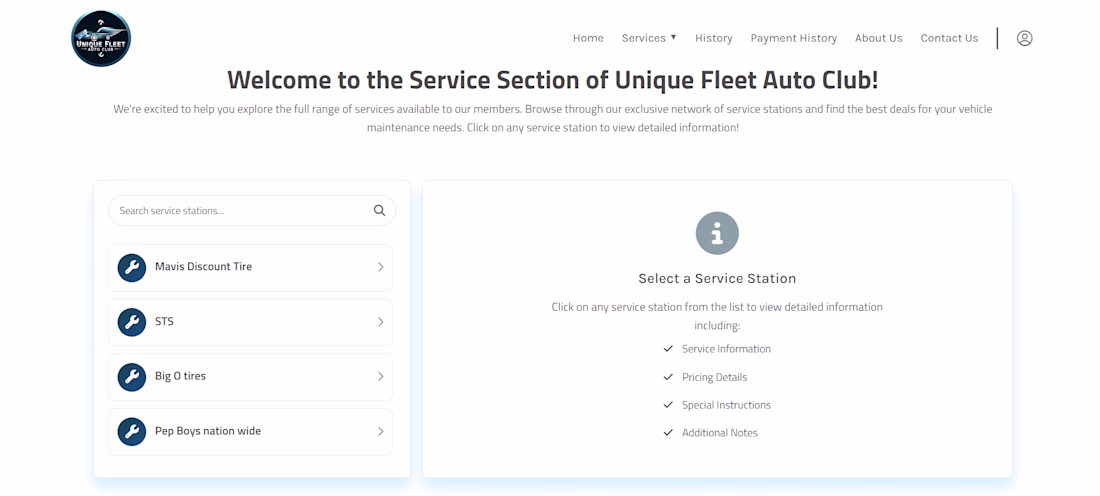Viewport: 1100px width, 496px height.
Task: Click the checkmark next to Pricing Details
Action: point(668,377)
